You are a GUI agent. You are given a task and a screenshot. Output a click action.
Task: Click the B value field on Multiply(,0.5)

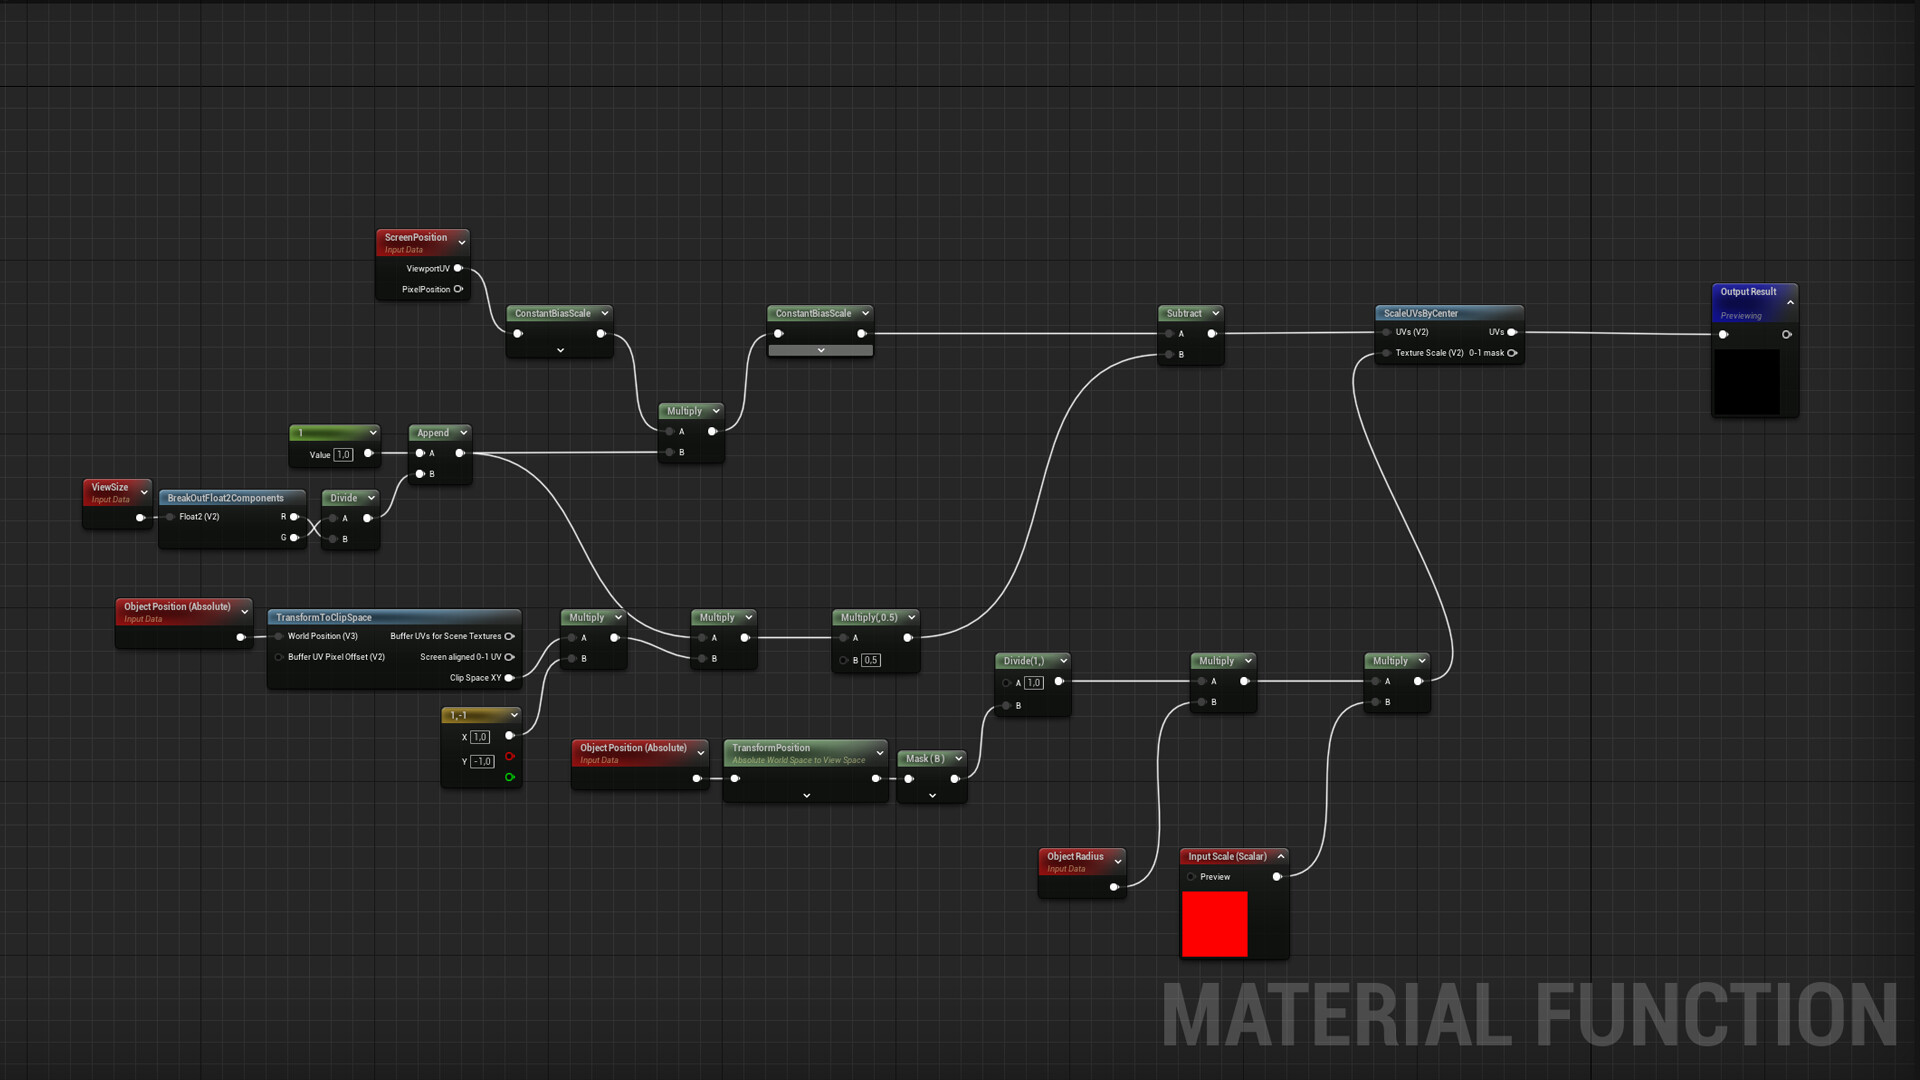(871, 661)
